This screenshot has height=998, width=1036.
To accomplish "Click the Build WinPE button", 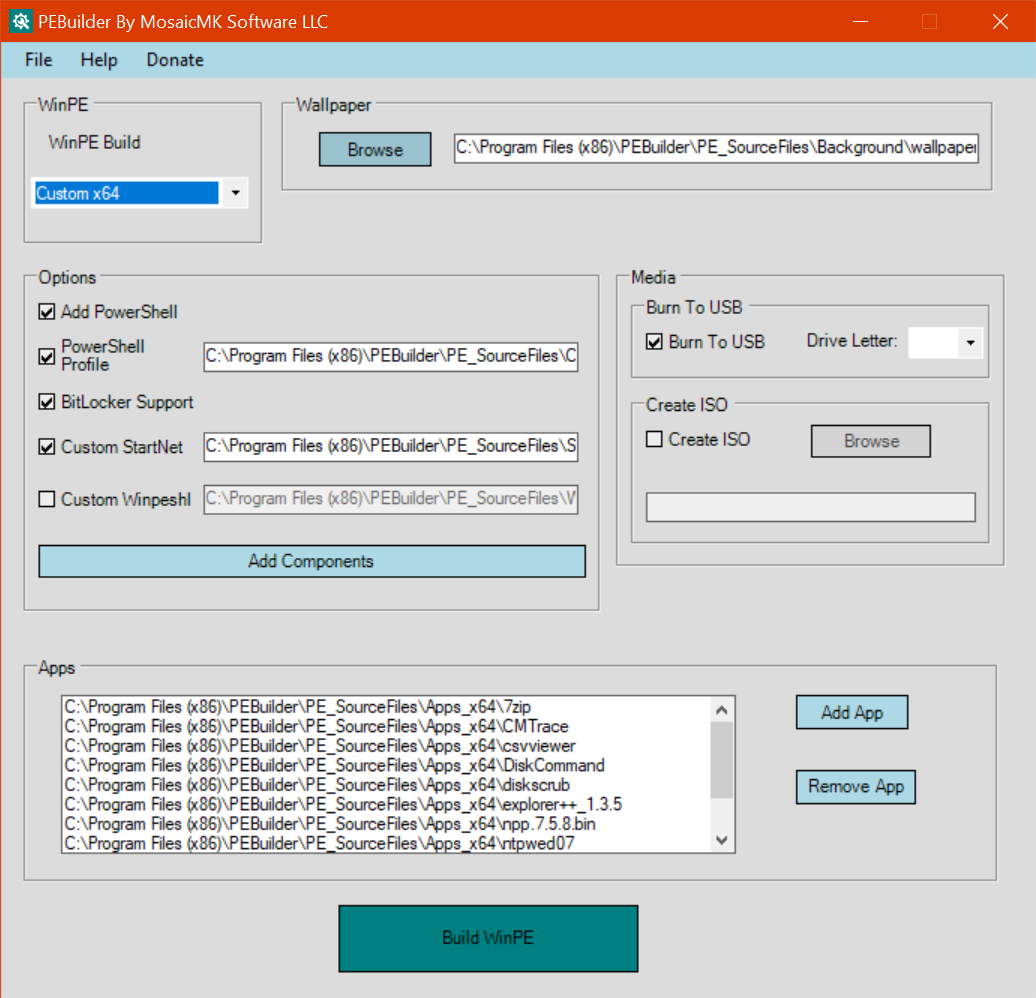I will pos(488,938).
